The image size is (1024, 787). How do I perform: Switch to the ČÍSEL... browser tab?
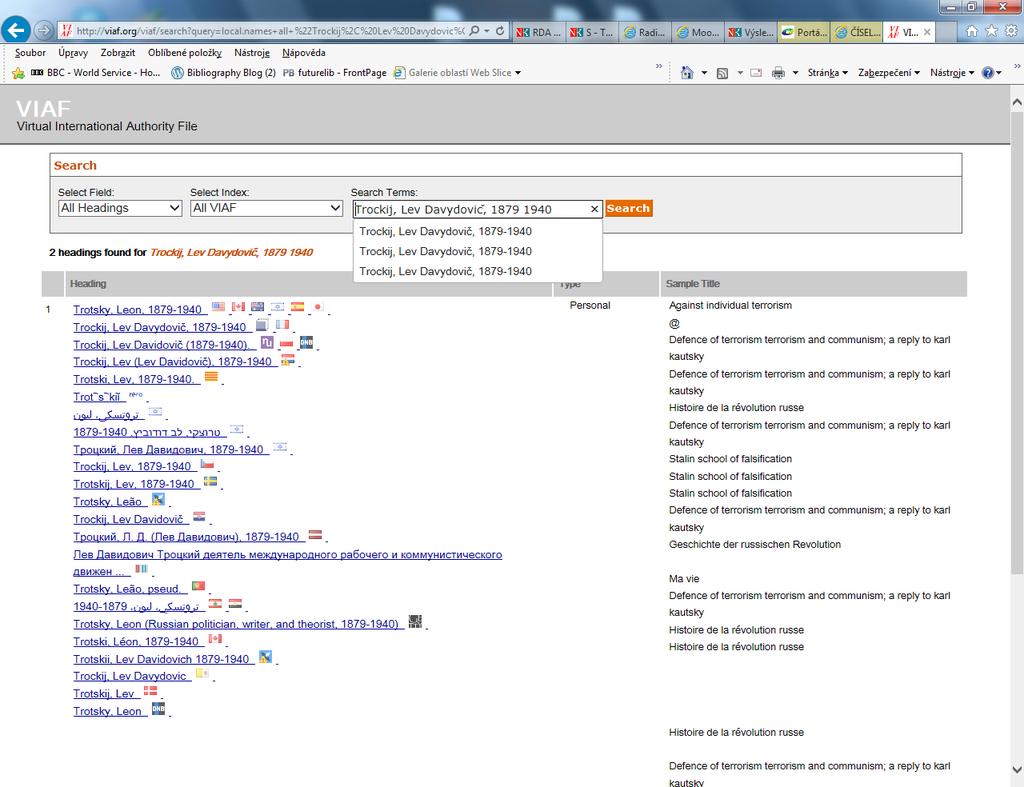pyautogui.click(x=857, y=31)
